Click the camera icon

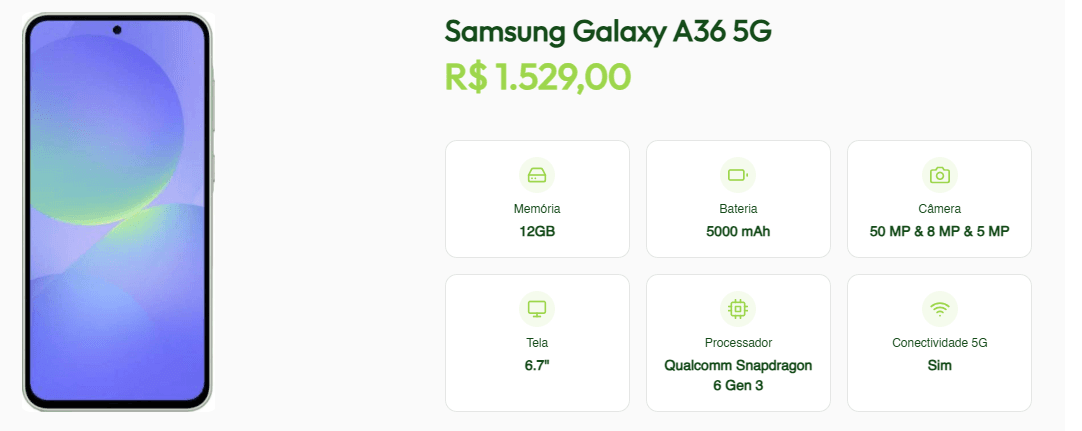click(x=939, y=175)
